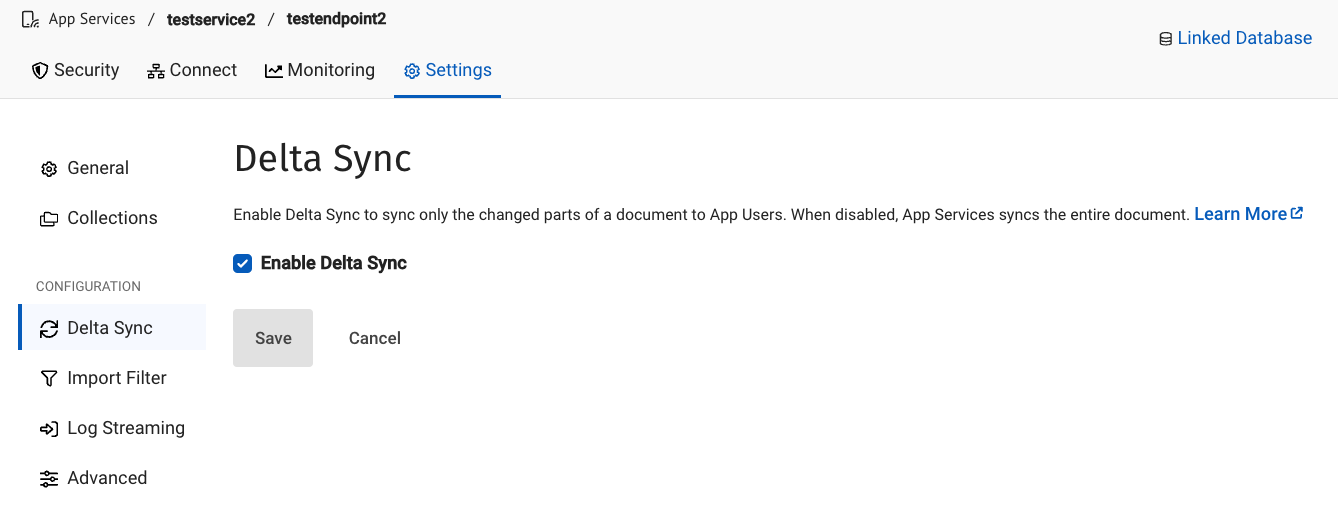Open the Linked Database link
Image resolution: width=1338 pixels, height=528 pixels.
coord(1244,39)
